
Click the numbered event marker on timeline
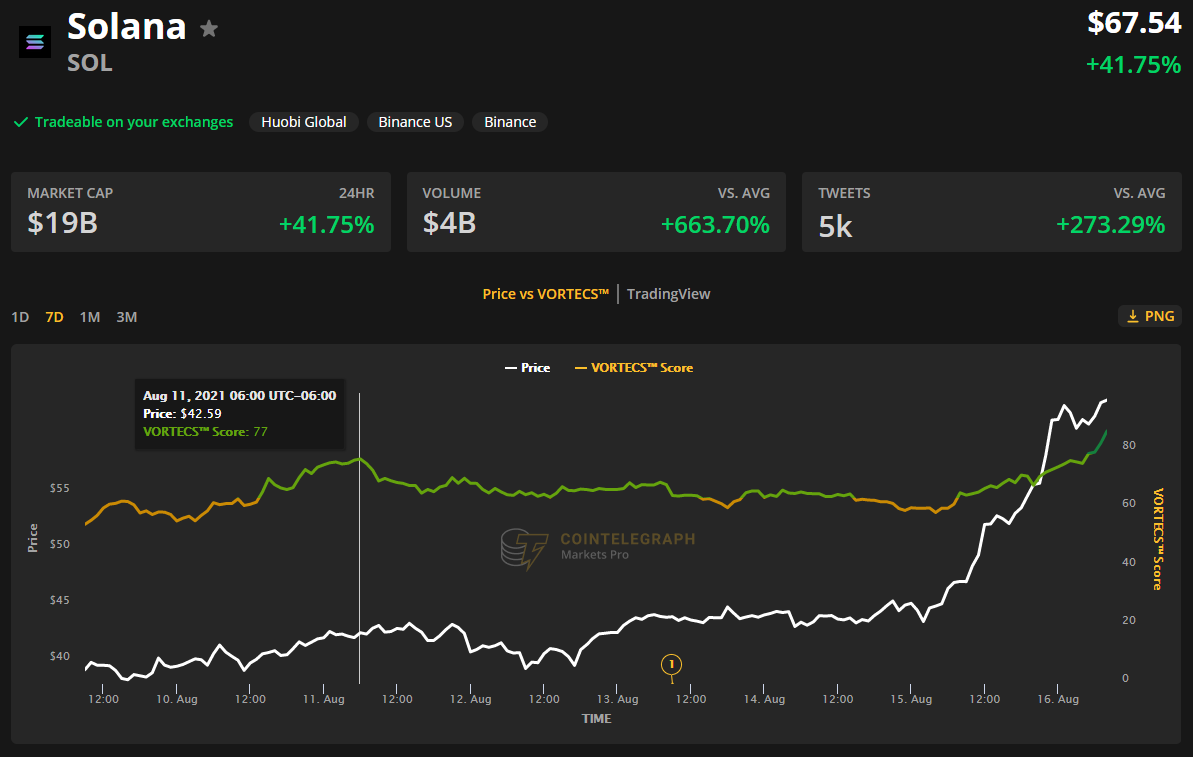672,664
